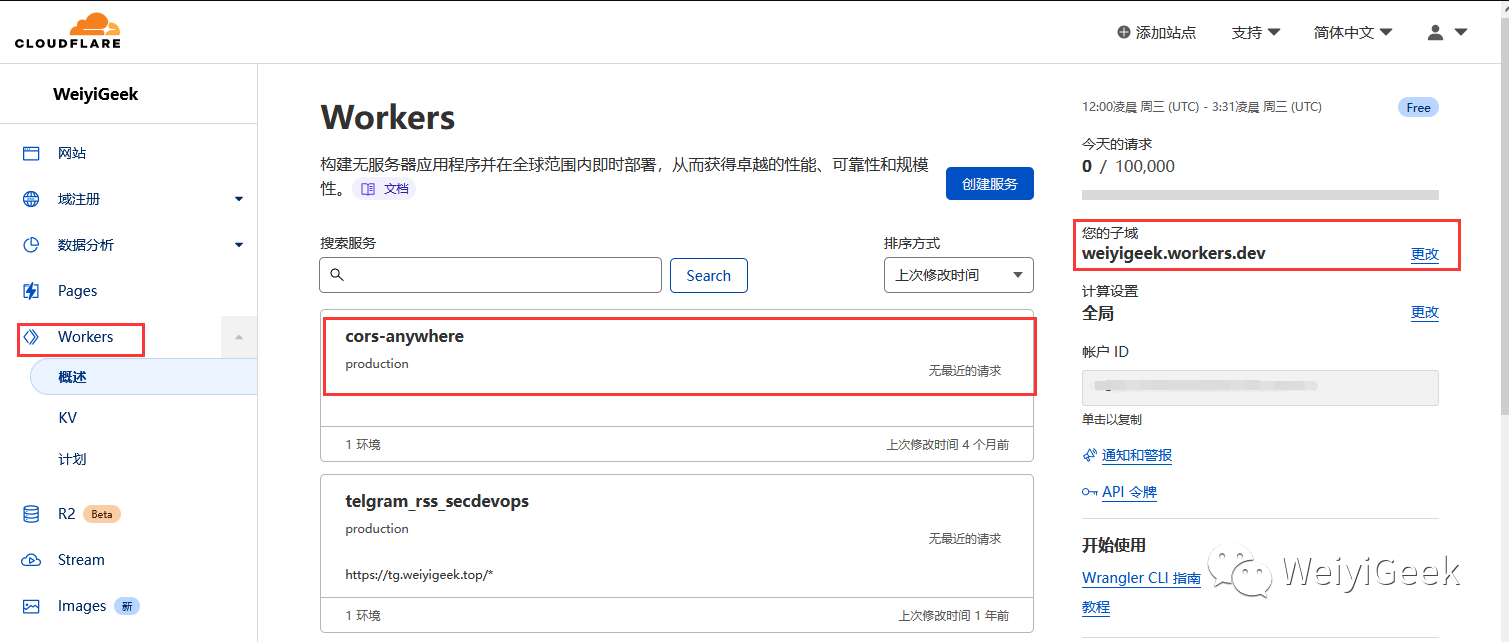Open R2 in the sidebar
This screenshot has width=1509, height=642.
click(66, 514)
